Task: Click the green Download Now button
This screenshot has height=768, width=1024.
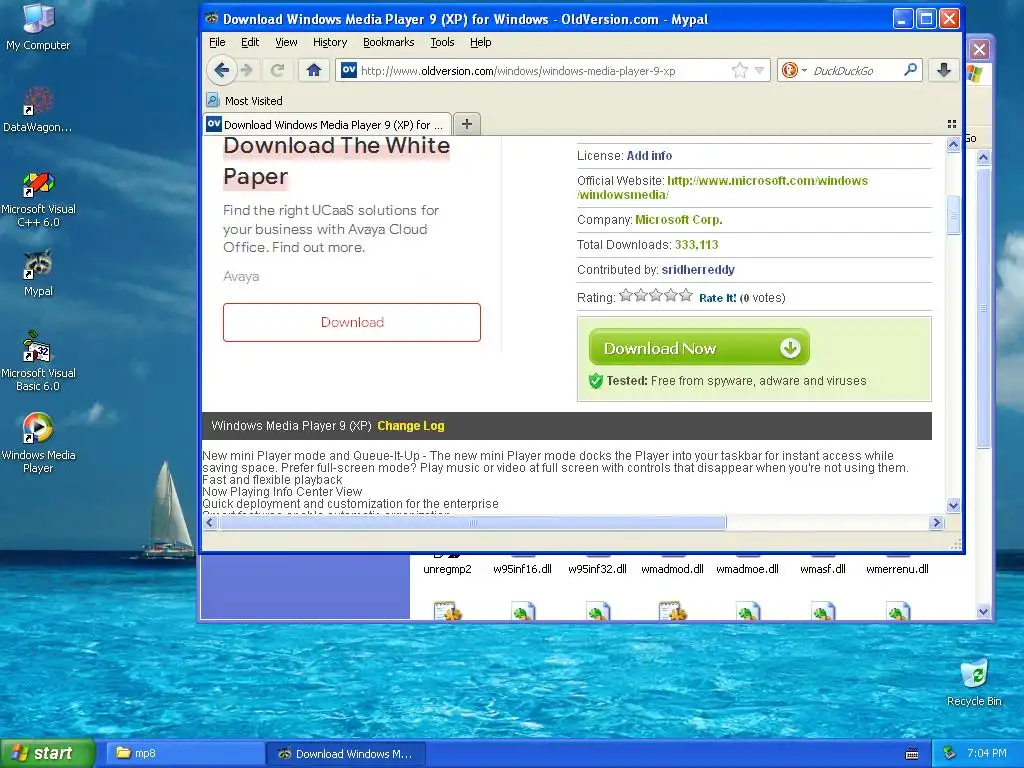Action: click(x=699, y=347)
